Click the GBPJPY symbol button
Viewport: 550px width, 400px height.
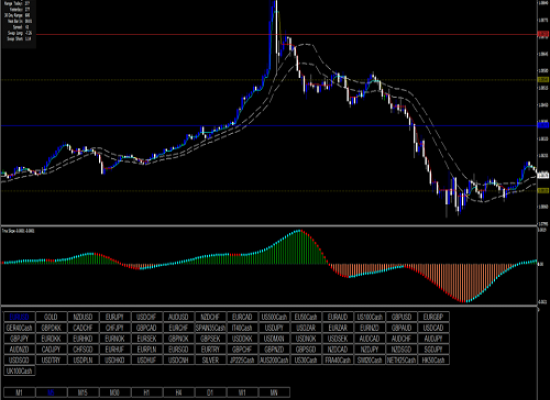pyautogui.click(x=19, y=339)
